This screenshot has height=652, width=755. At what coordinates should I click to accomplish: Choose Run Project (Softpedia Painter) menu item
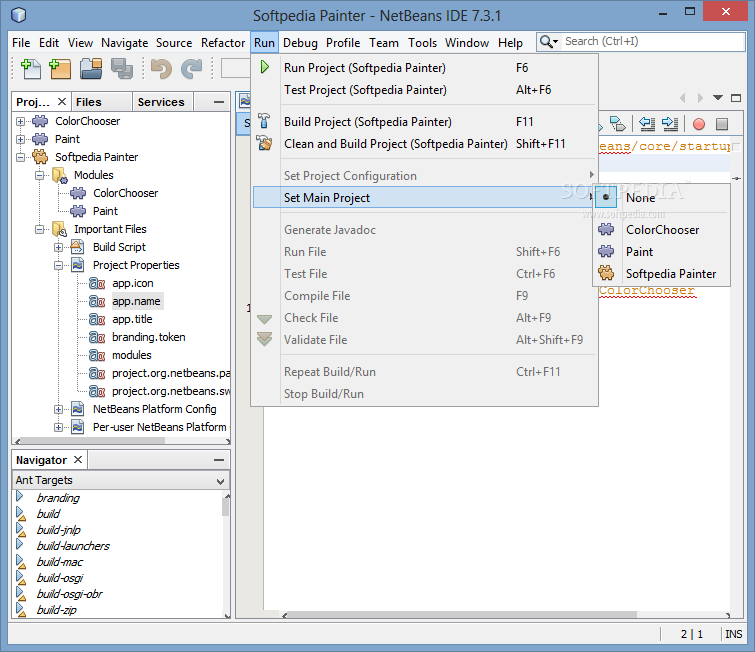point(425,67)
